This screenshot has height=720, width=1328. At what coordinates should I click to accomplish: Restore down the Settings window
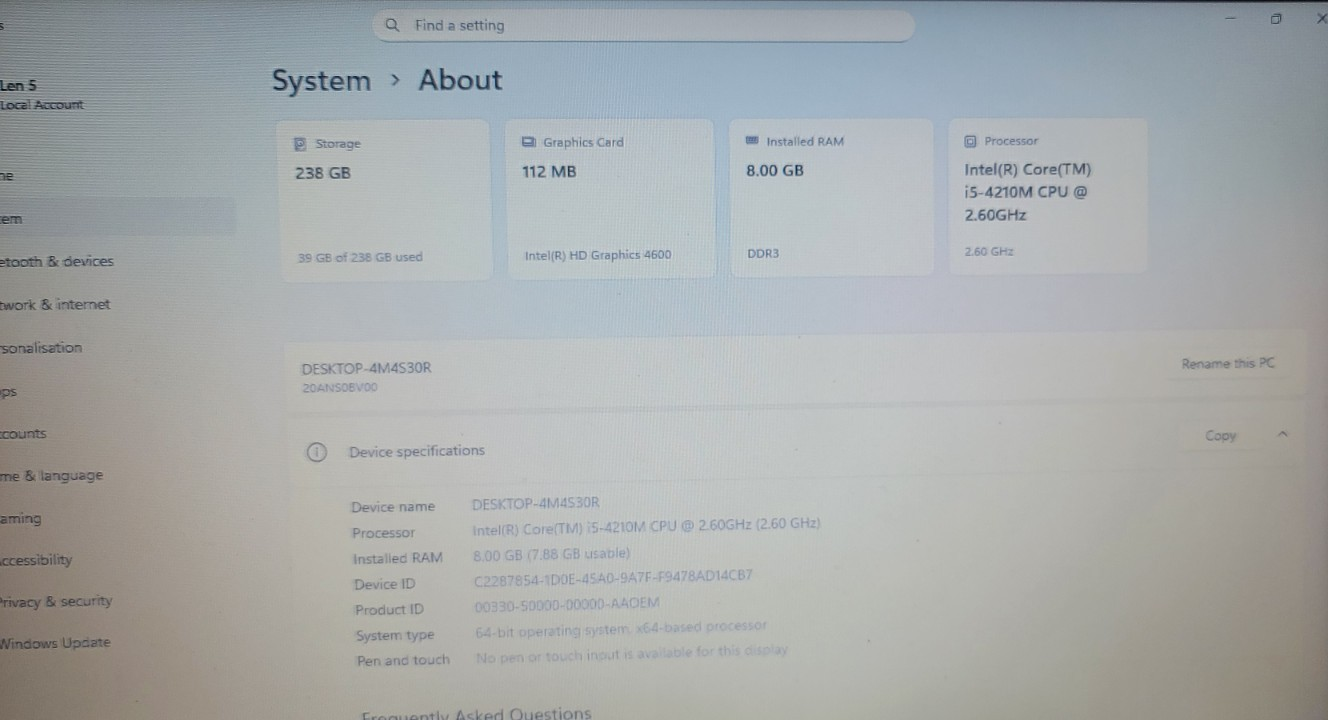coord(1276,19)
